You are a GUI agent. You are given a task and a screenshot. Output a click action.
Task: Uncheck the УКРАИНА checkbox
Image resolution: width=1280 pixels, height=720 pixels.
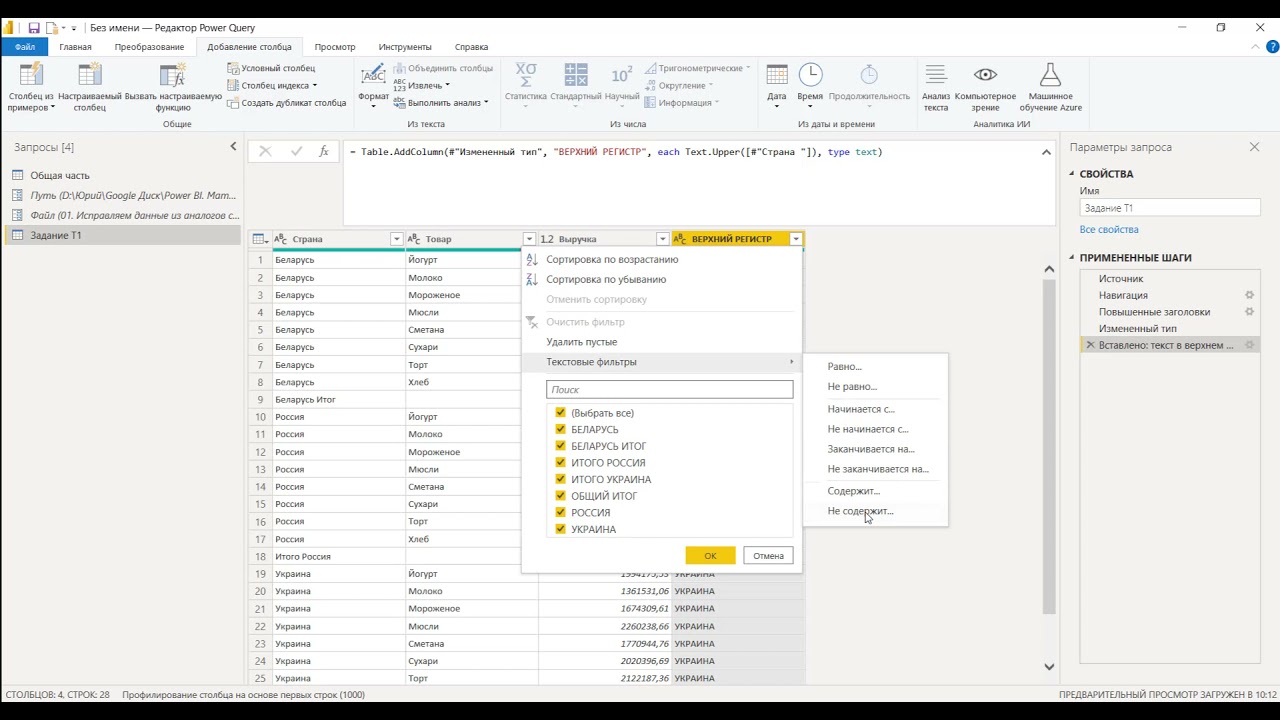pyautogui.click(x=560, y=529)
